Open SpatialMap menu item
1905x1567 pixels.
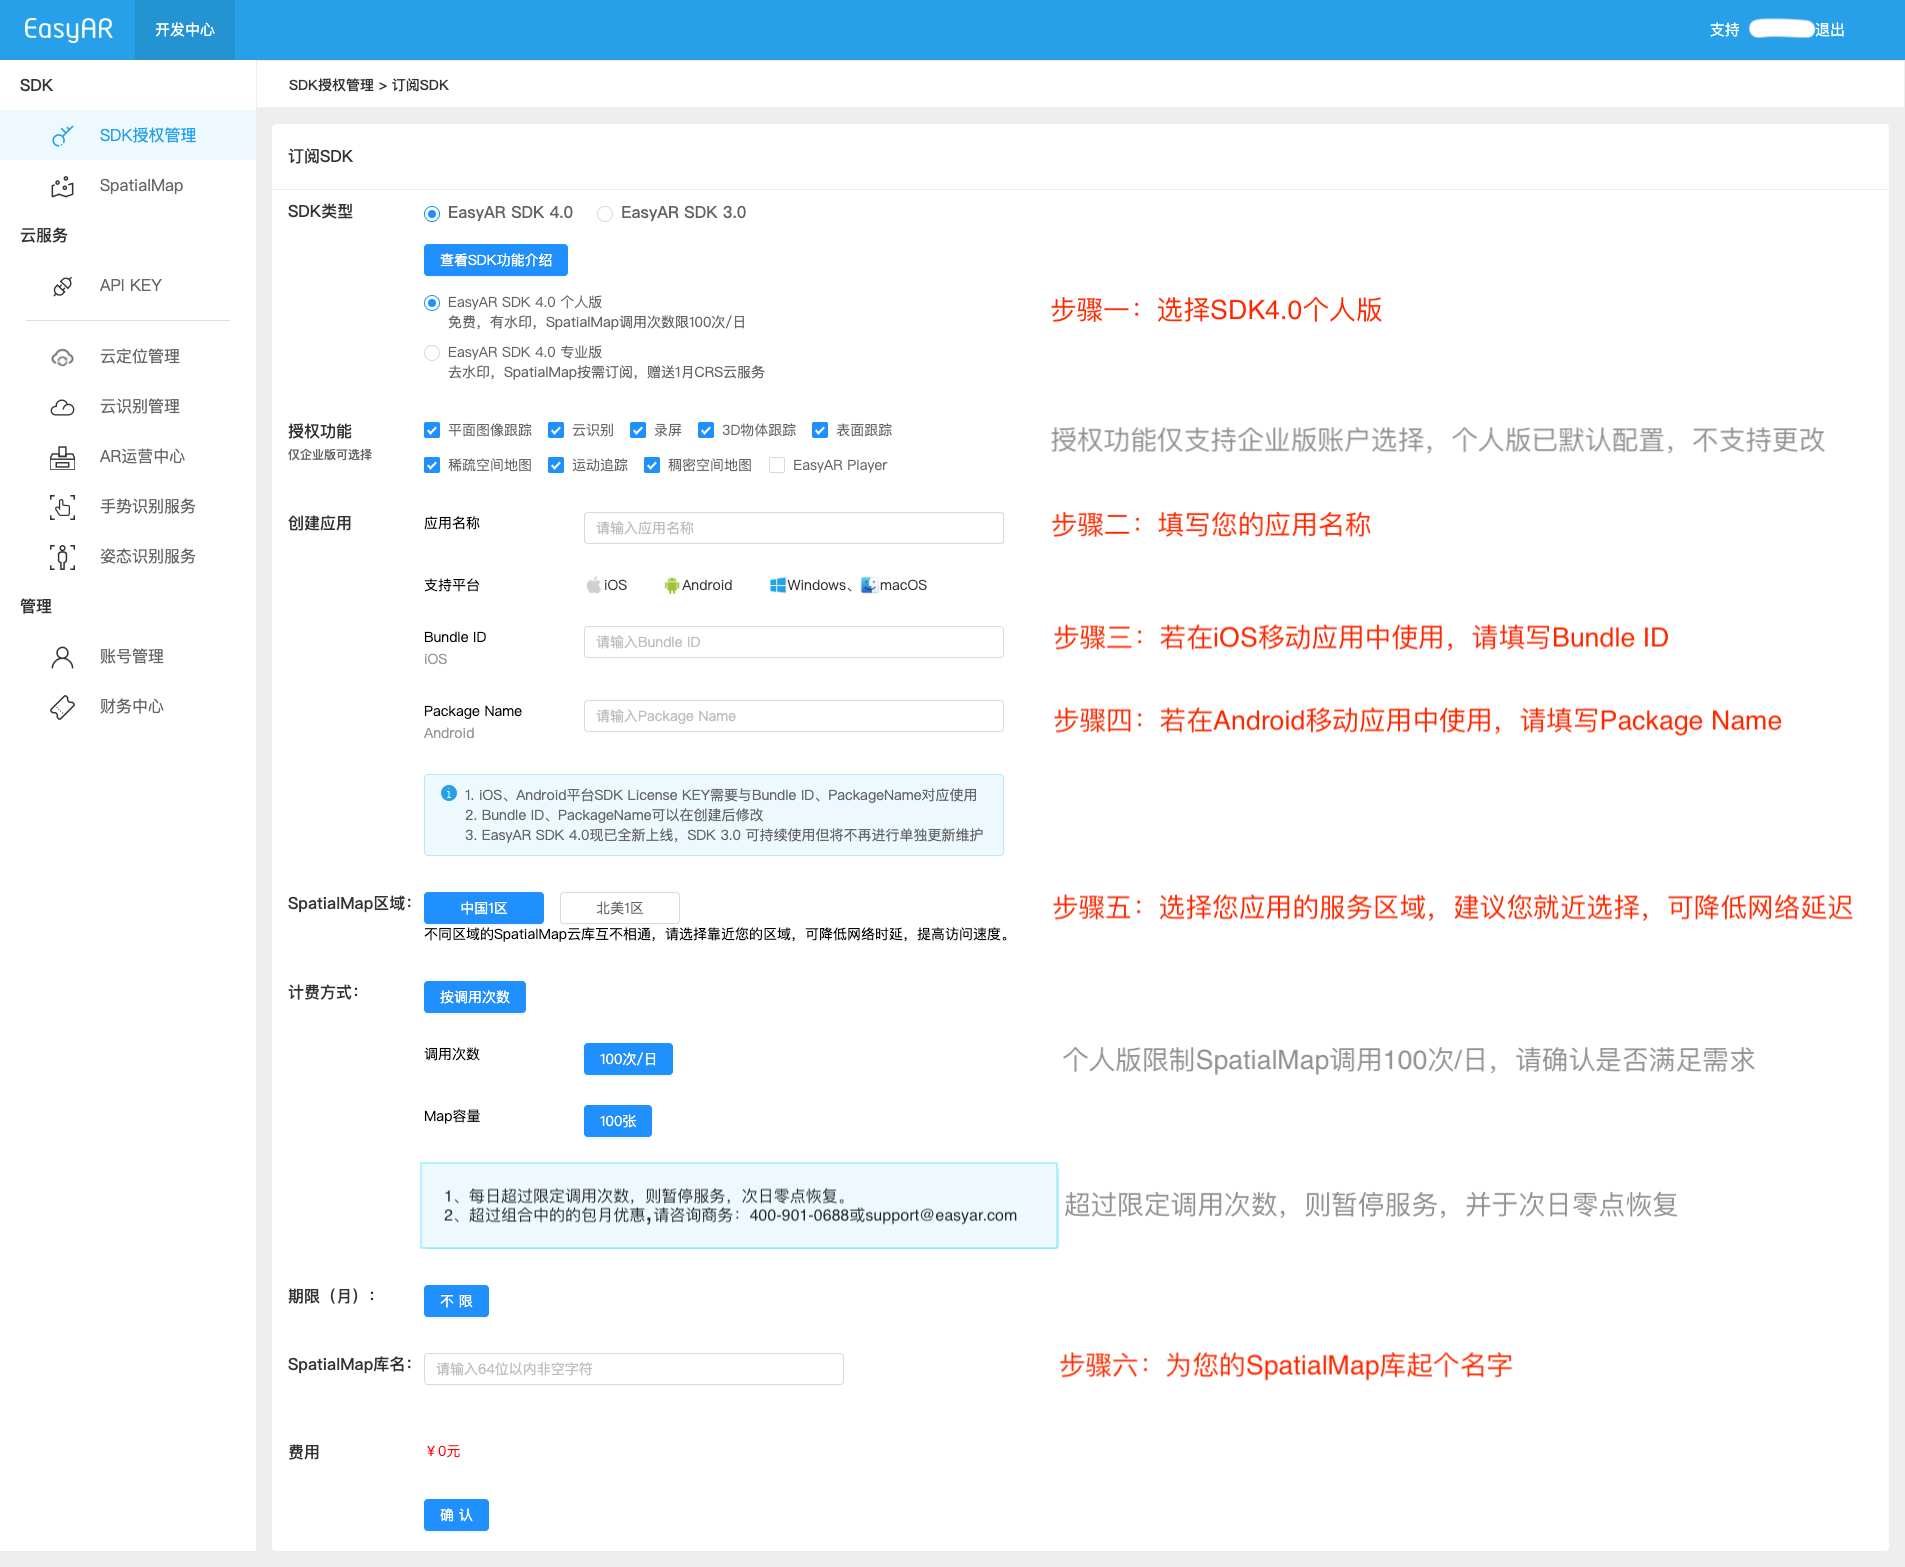[128, 186]
